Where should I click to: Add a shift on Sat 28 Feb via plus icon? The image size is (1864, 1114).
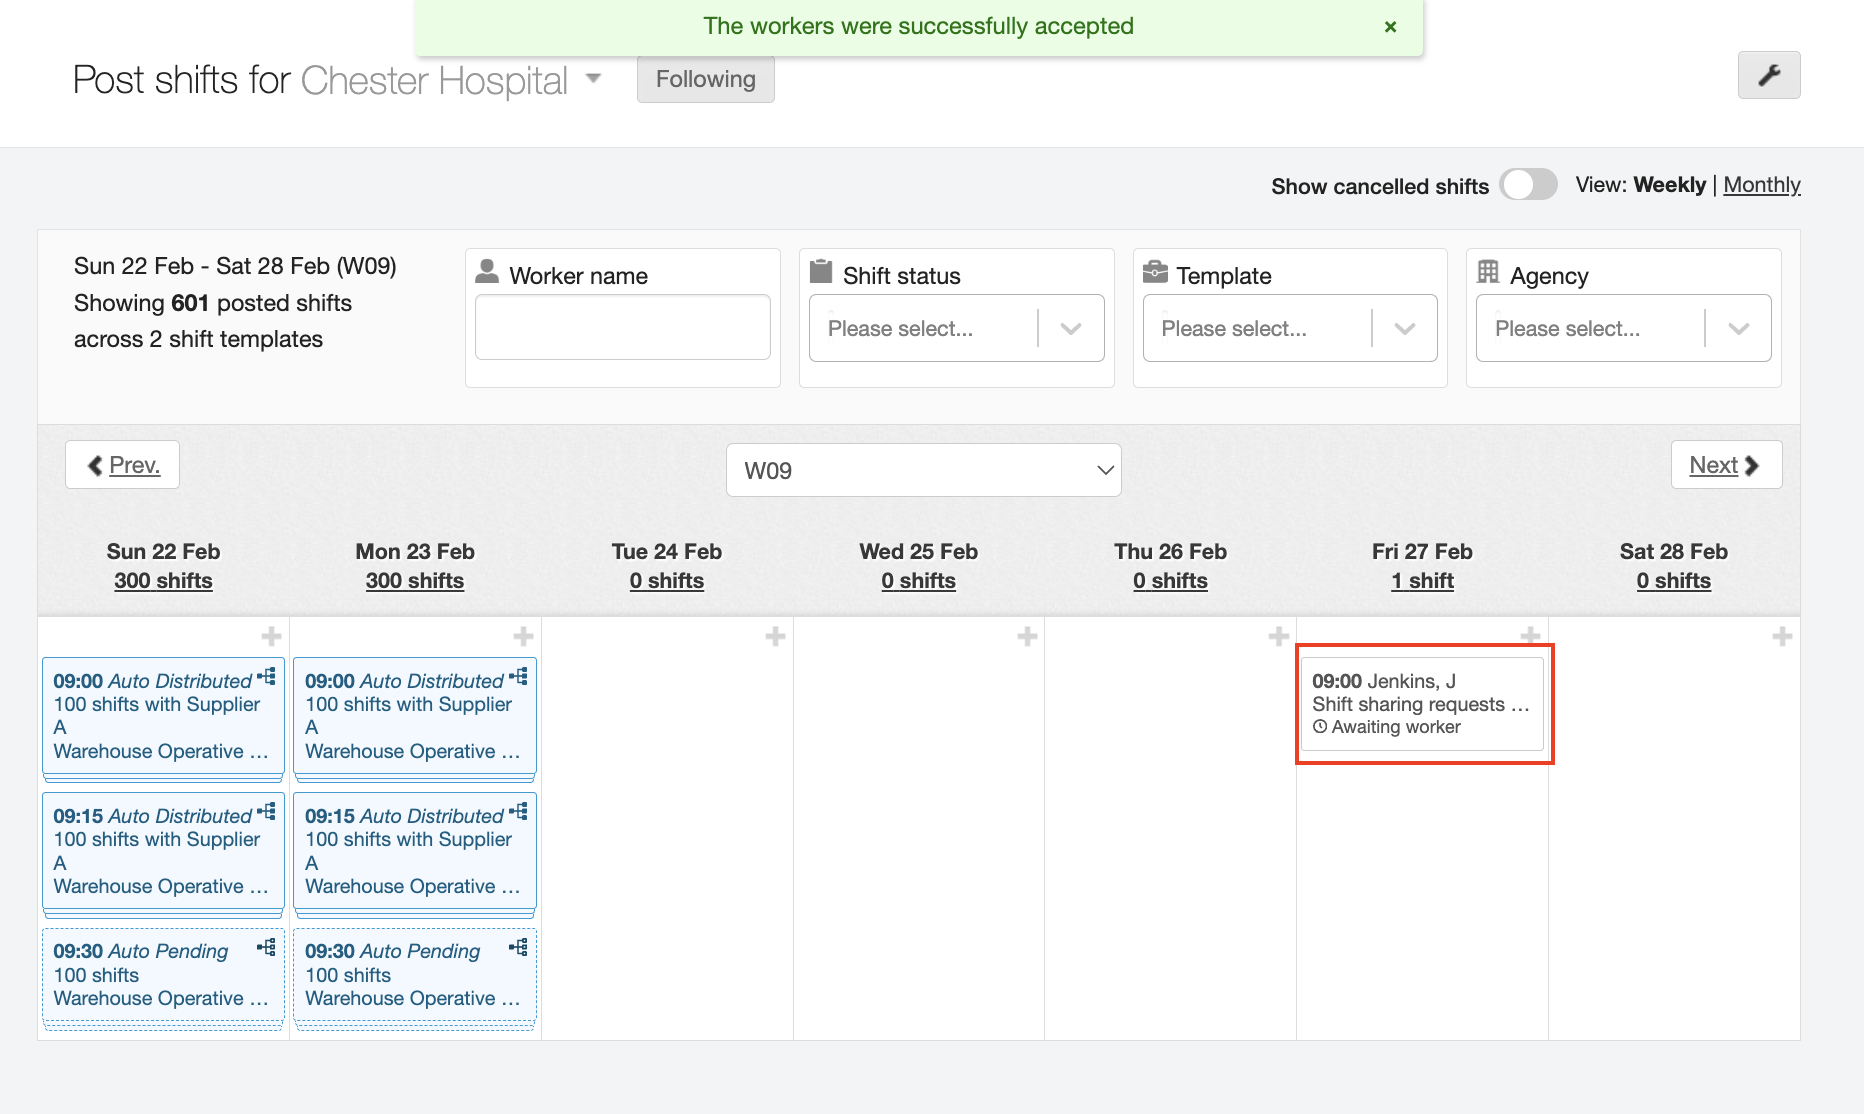click(1781, 635)
